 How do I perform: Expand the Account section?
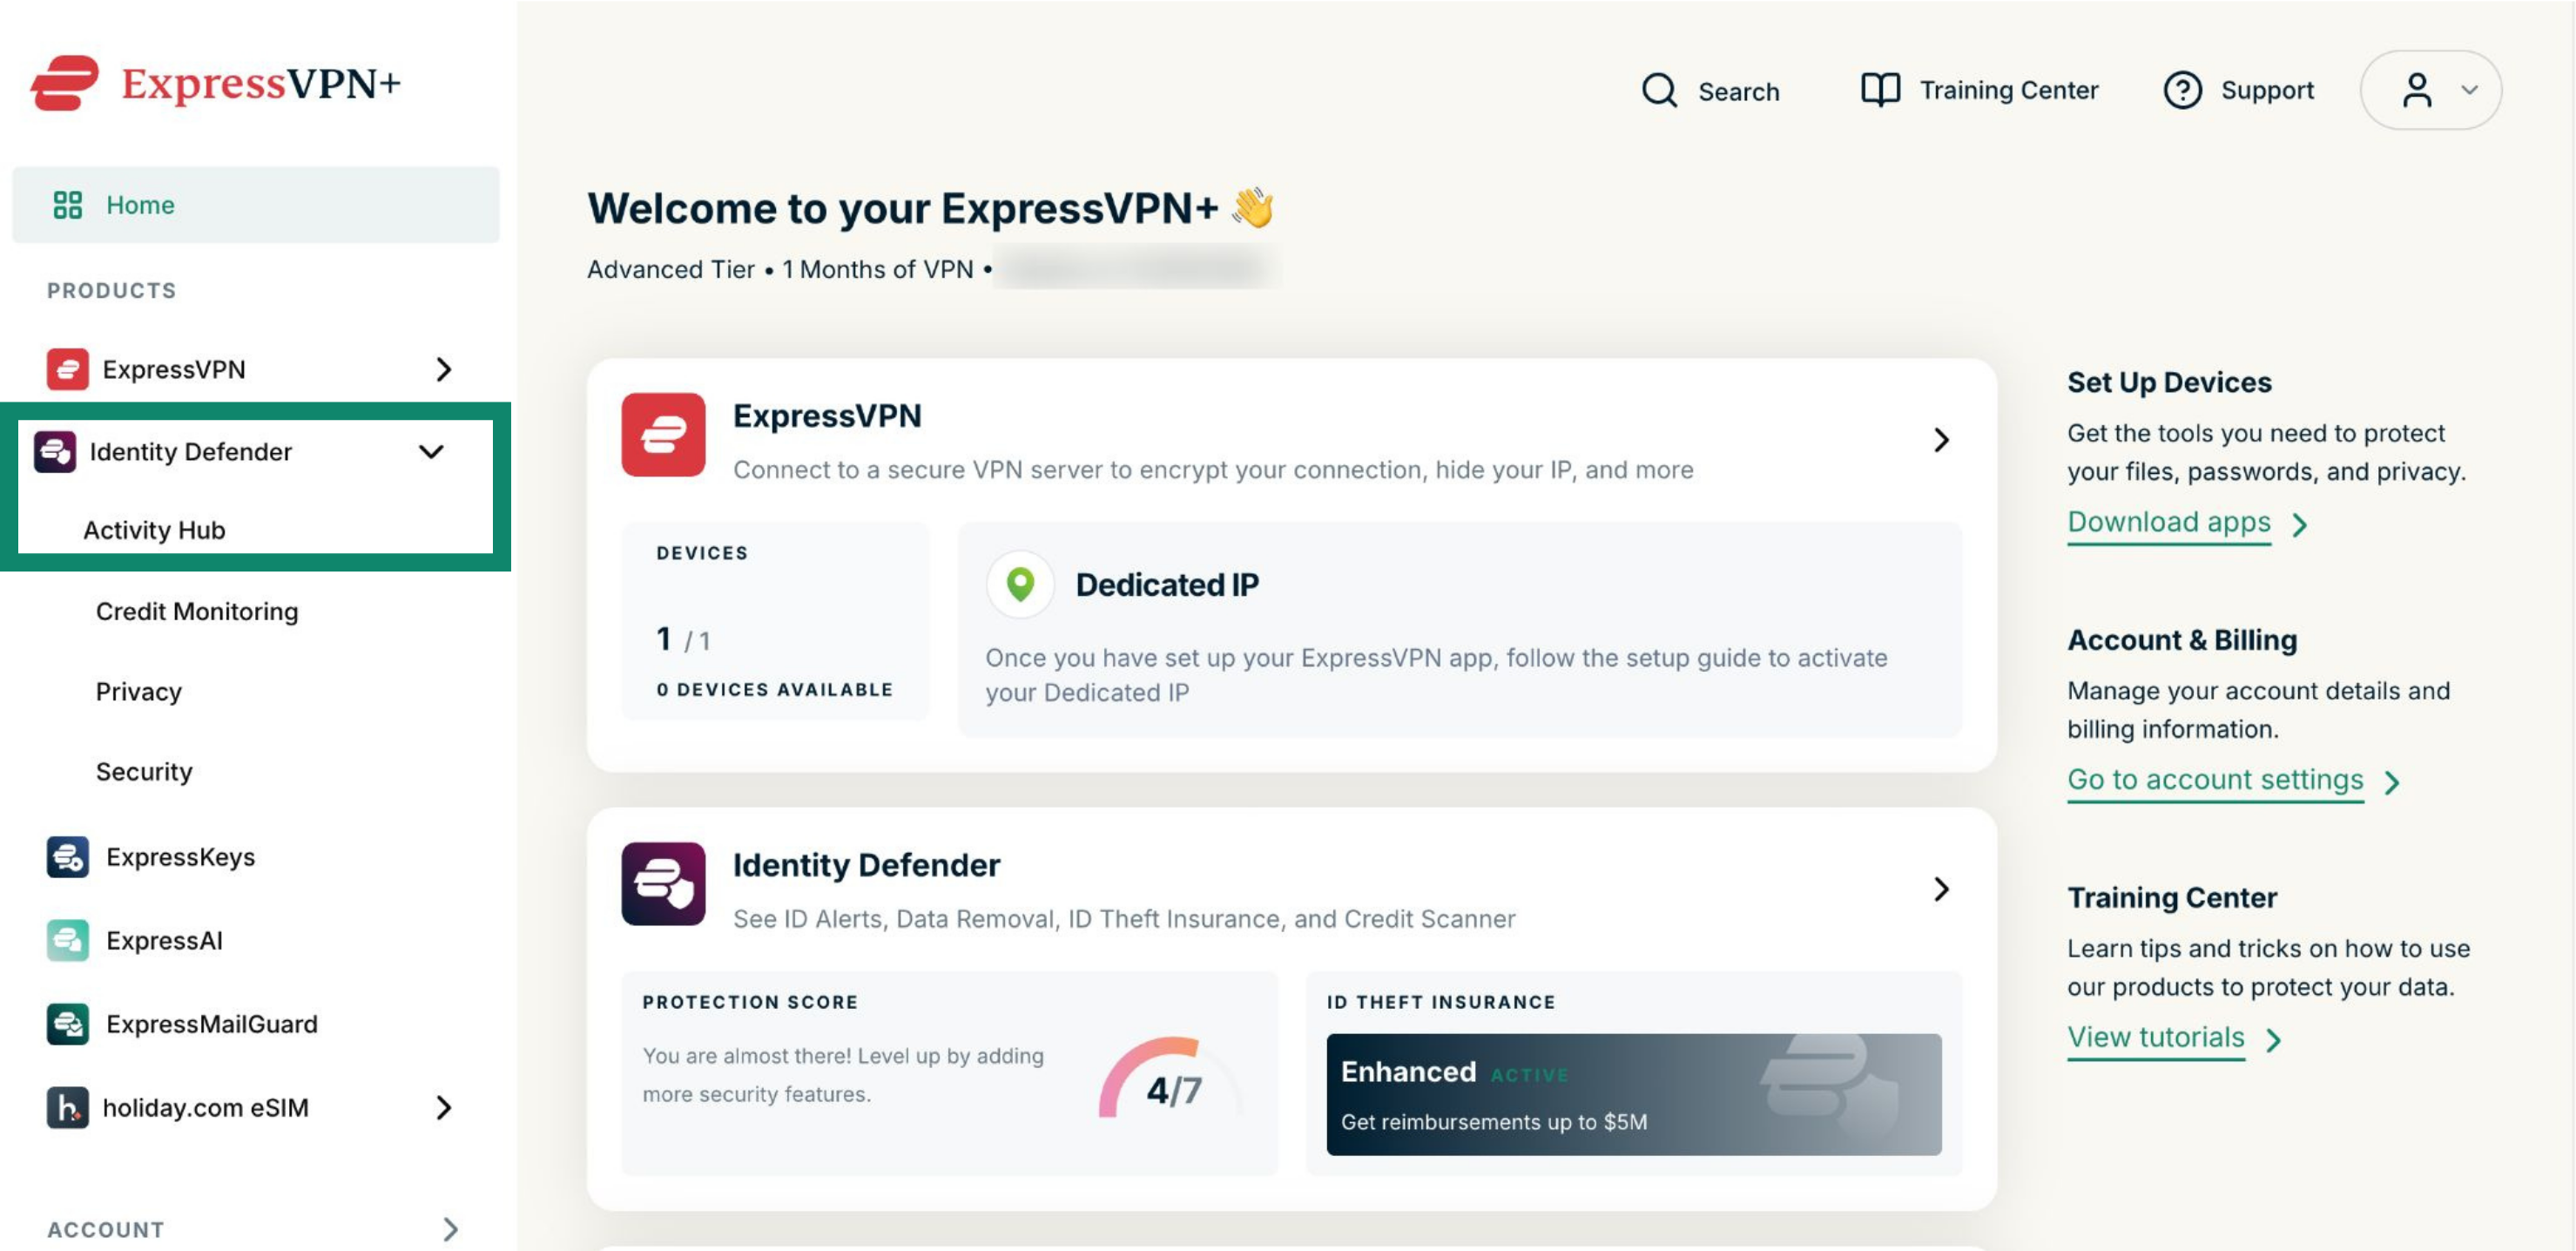tap(451, 1229)
